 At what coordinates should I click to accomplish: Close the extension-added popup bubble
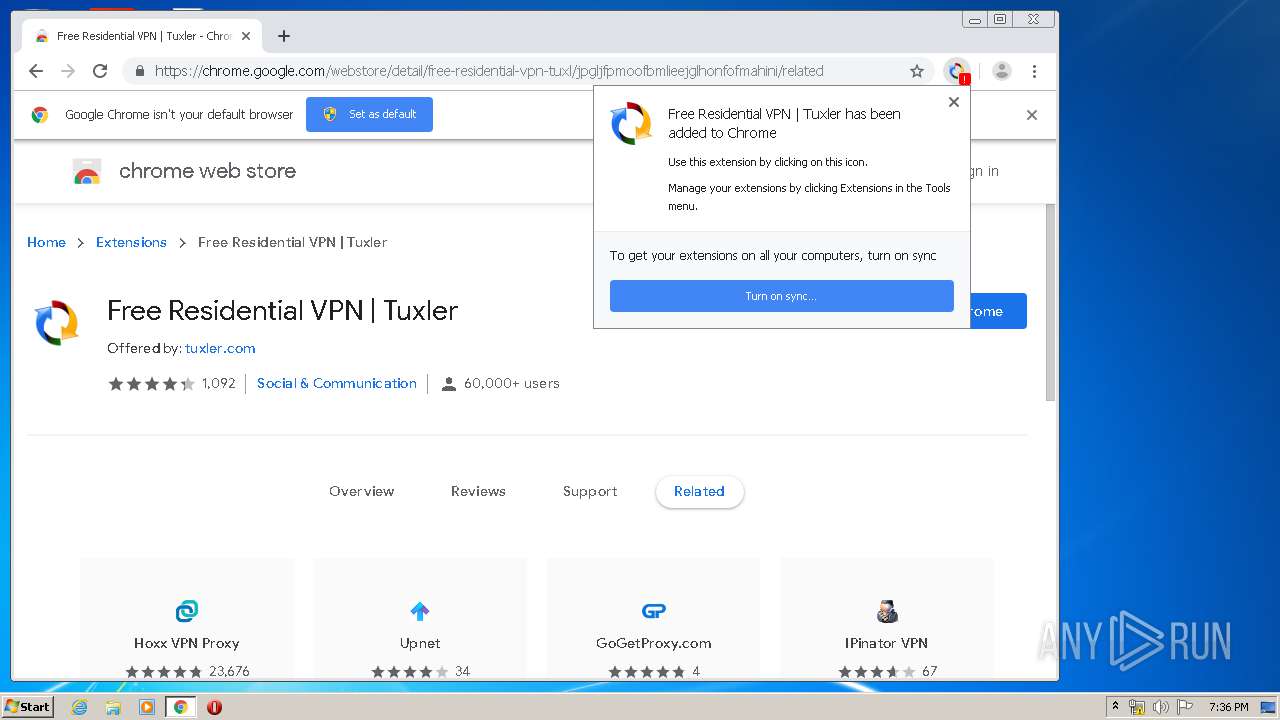coord(953,102)
